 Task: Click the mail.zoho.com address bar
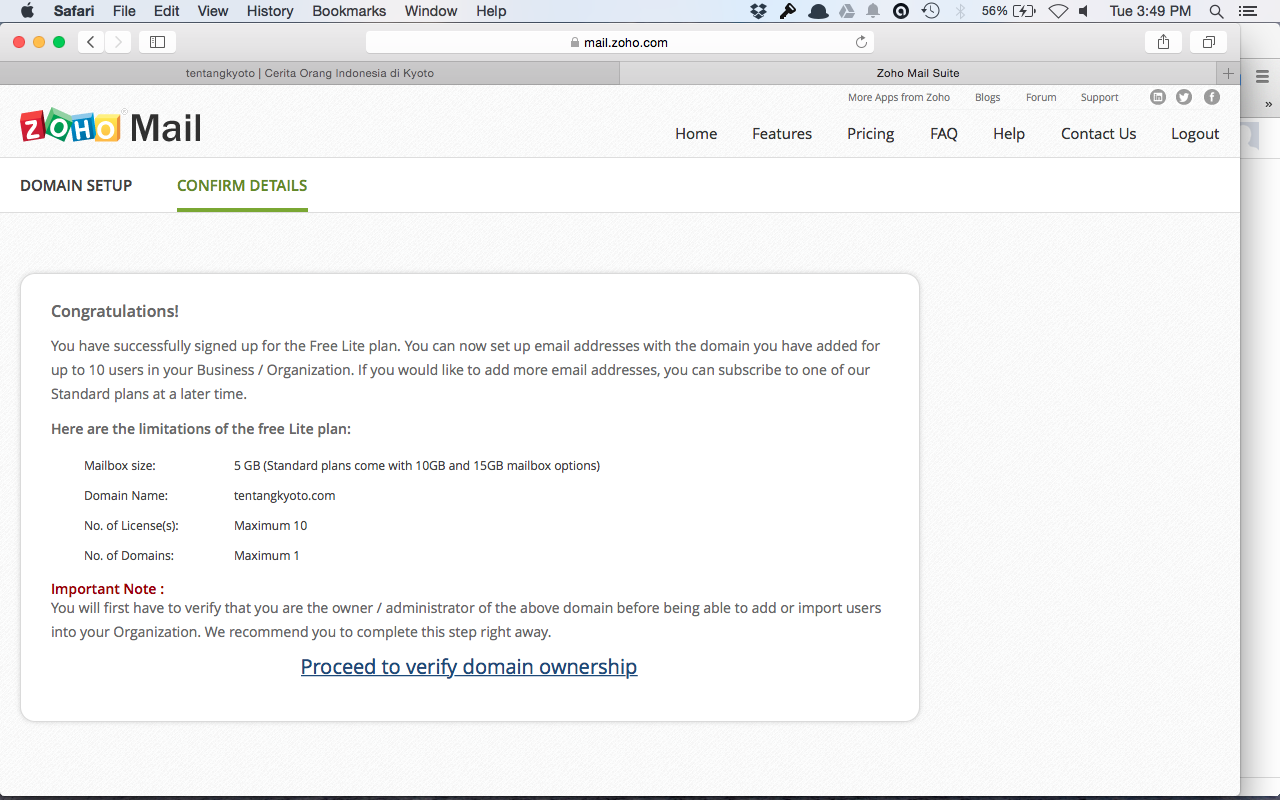click(618, 42)
